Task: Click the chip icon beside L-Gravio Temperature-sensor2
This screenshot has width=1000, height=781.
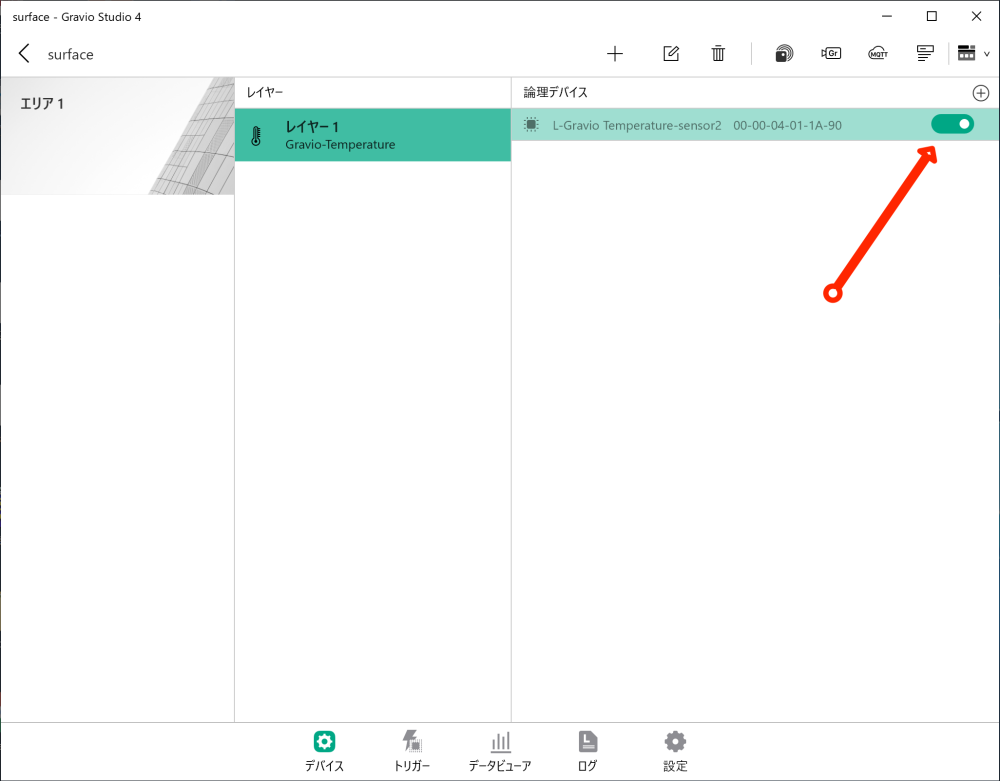Action: [531, 125]
